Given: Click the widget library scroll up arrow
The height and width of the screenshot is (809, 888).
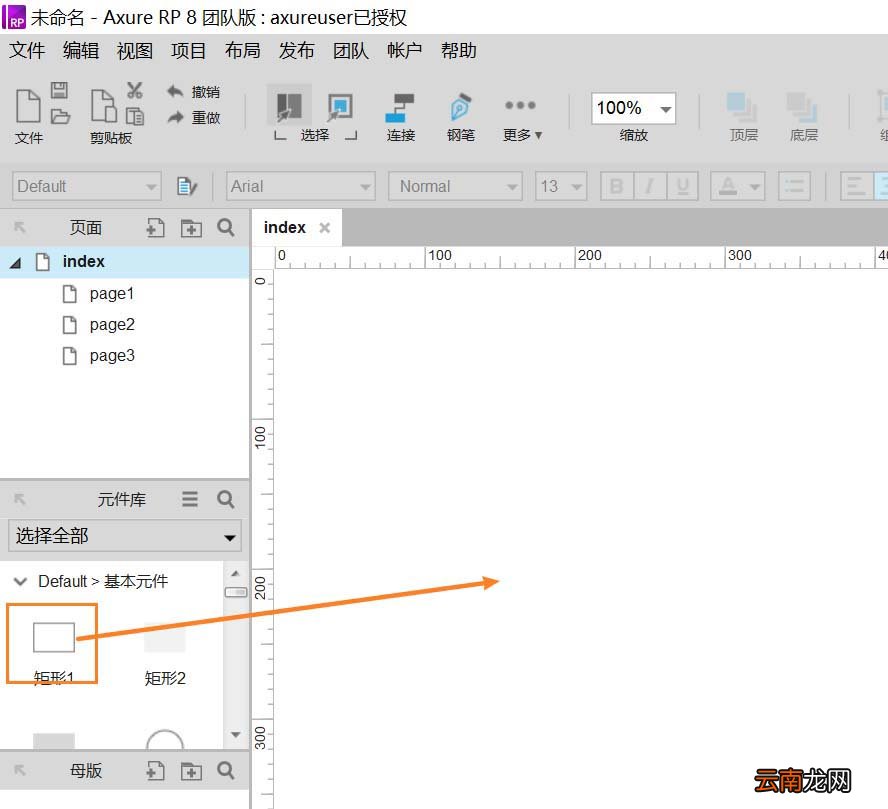Looking at the screenshot, I should (236, 573).
